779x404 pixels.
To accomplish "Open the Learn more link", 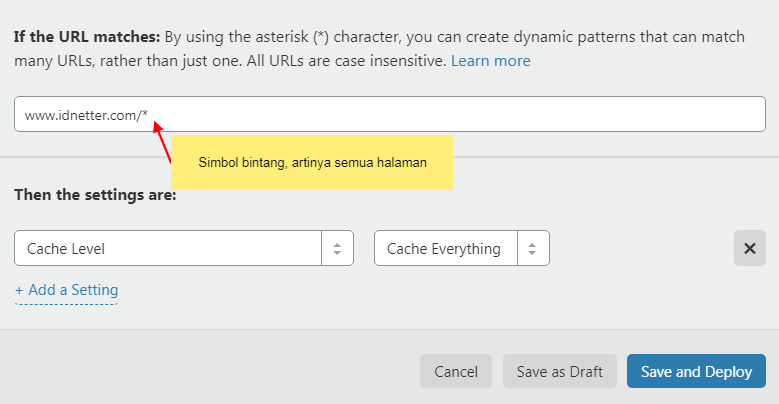I will tap(490, 61).
